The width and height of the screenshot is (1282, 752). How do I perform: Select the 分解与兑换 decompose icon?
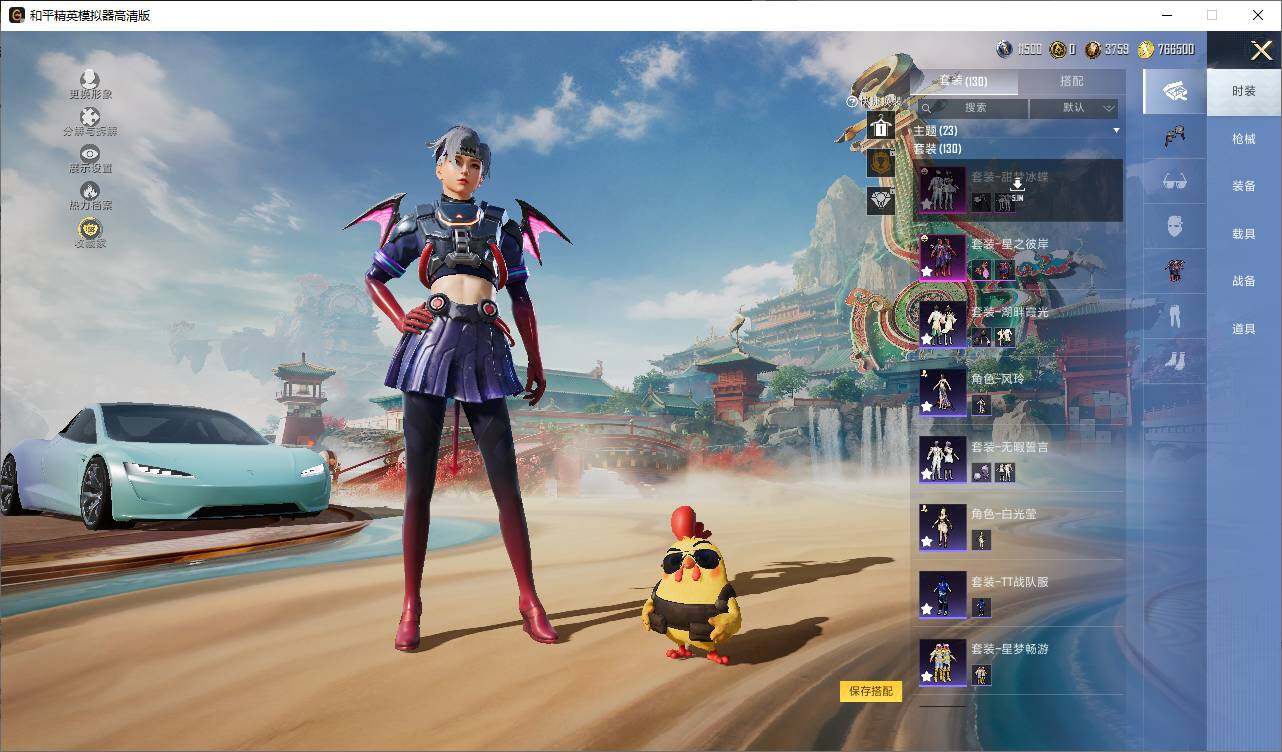89,116
